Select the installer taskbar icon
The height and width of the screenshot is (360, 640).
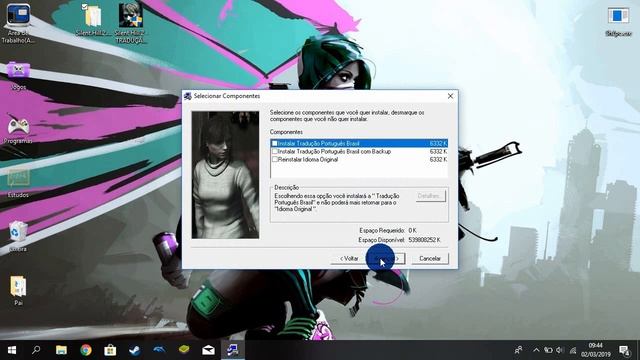[233, 350]
